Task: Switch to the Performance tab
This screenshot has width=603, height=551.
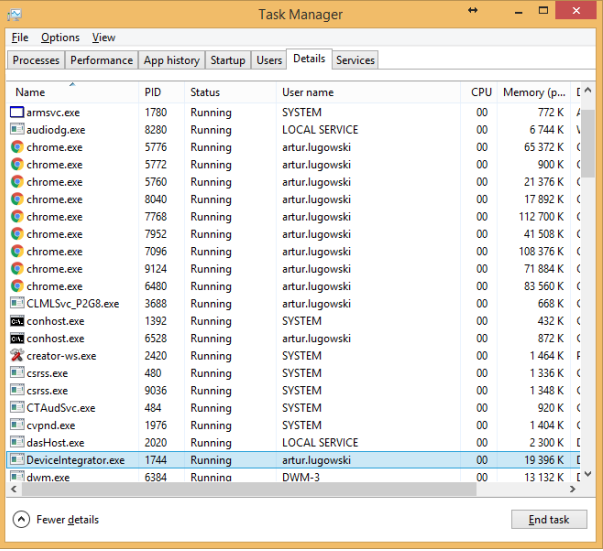Action: 101,60
